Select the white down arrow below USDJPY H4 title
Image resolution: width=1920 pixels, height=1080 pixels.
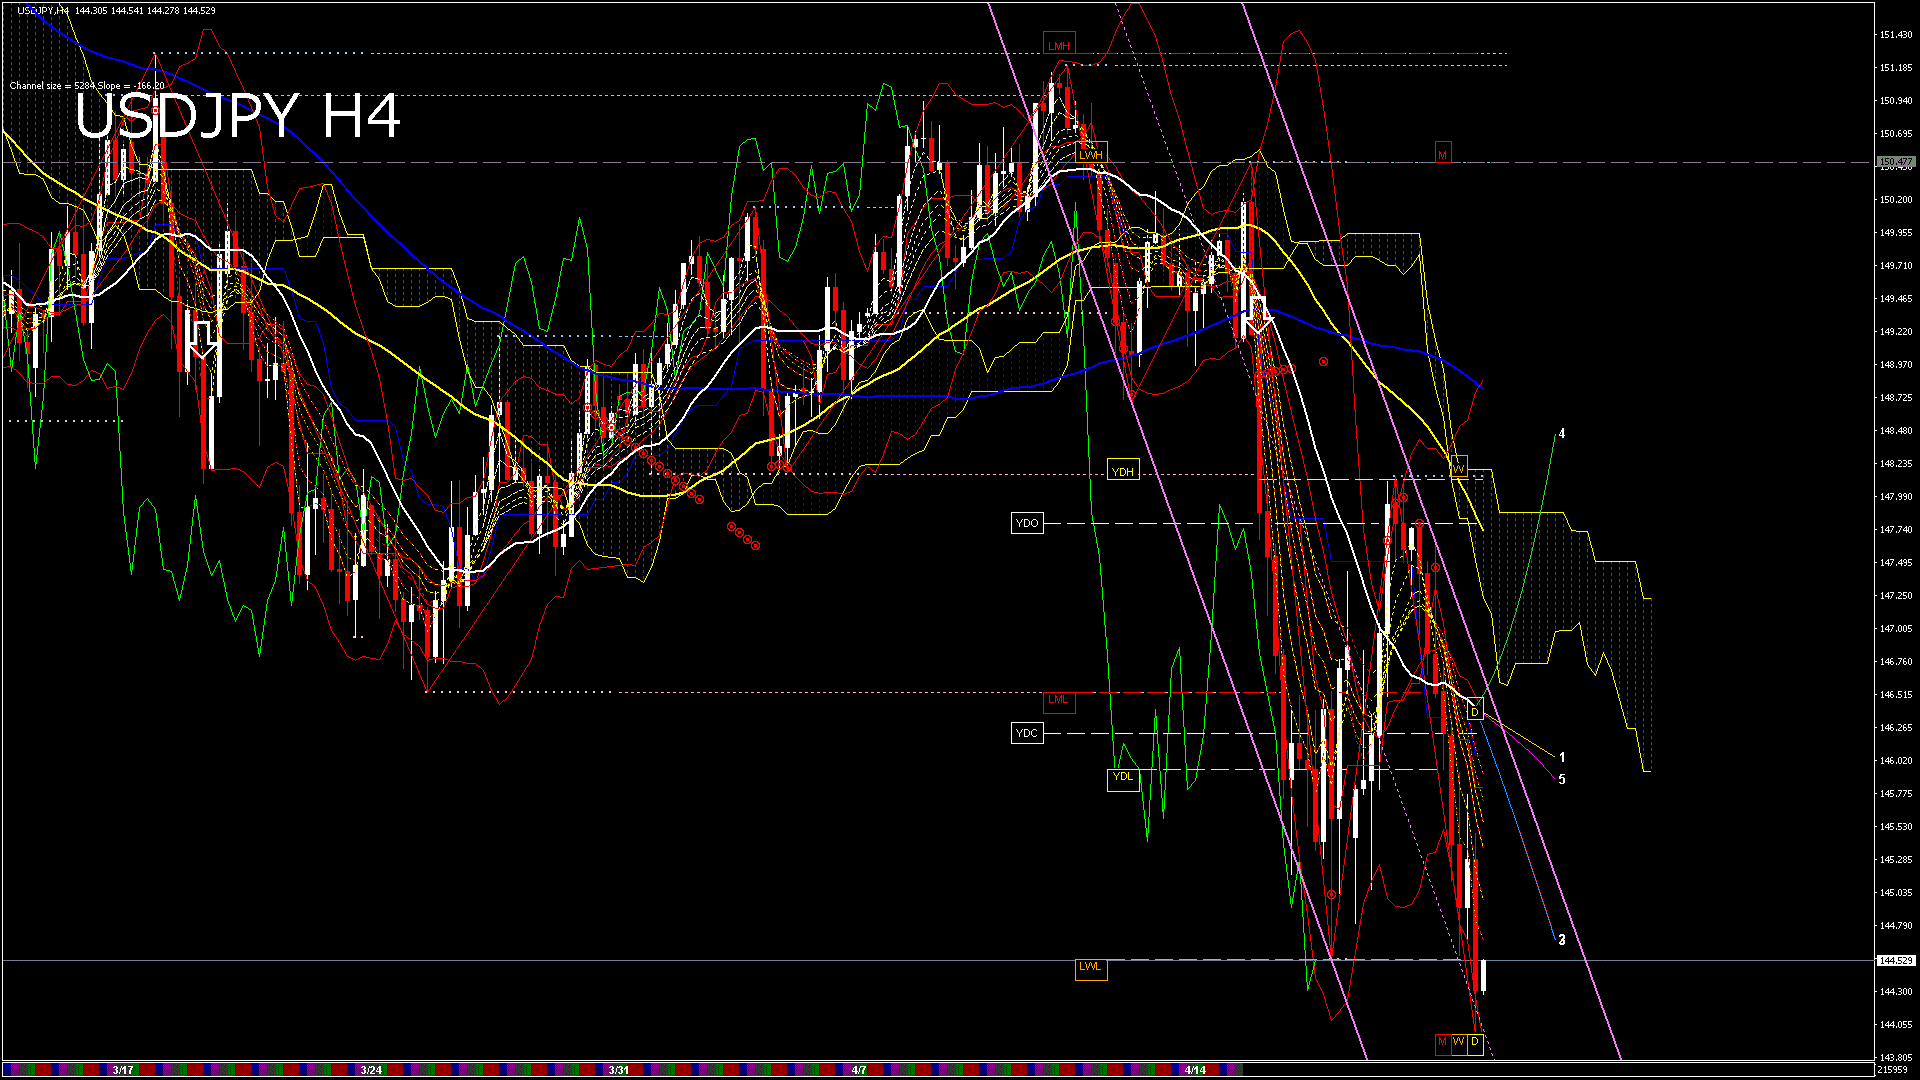tap(203, 340)
